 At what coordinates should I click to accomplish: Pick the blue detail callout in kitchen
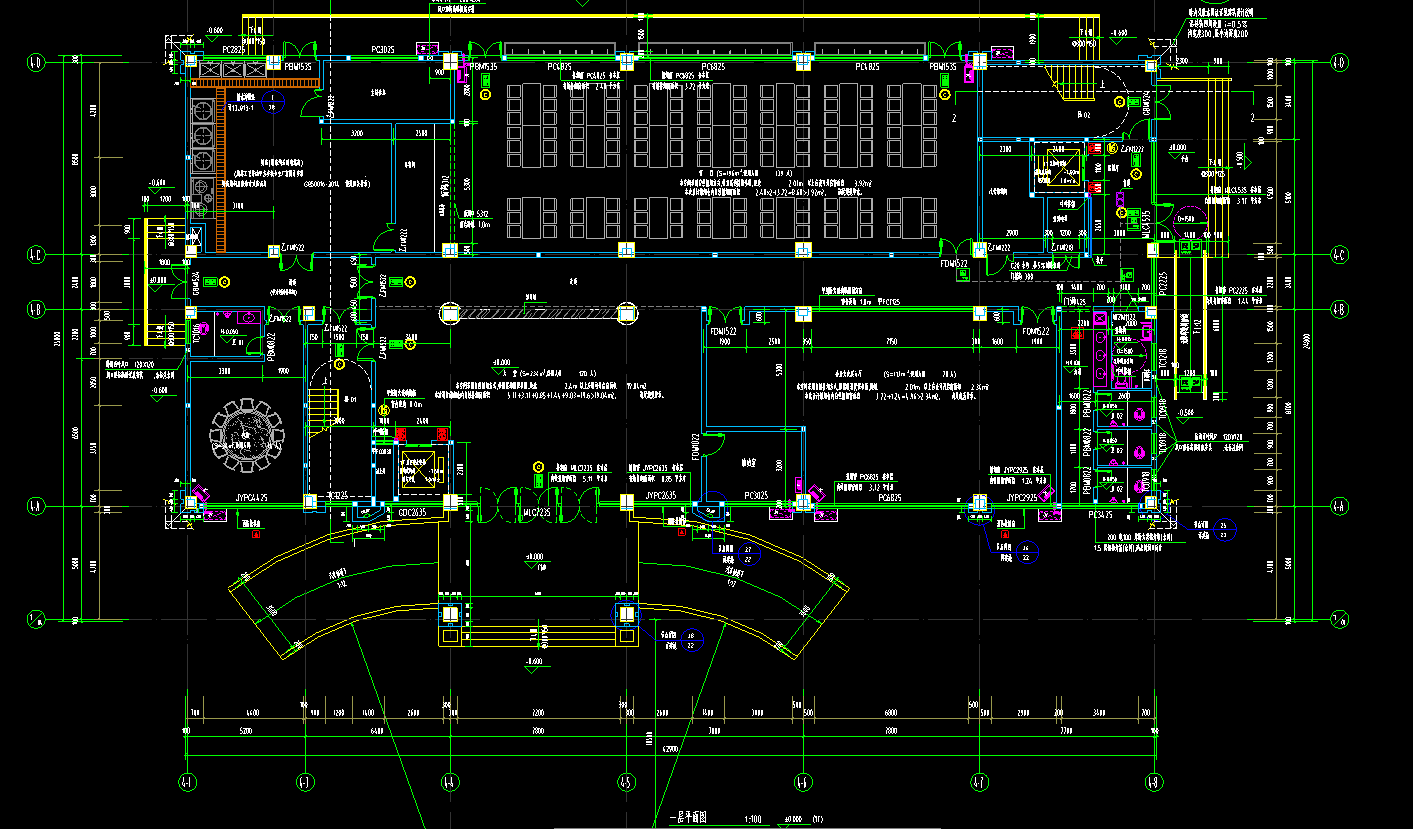[x=271, y=102]
